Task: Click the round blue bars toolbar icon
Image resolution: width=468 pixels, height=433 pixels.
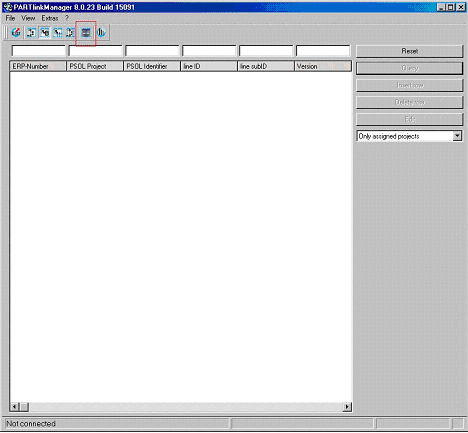Action: (101, 33)
